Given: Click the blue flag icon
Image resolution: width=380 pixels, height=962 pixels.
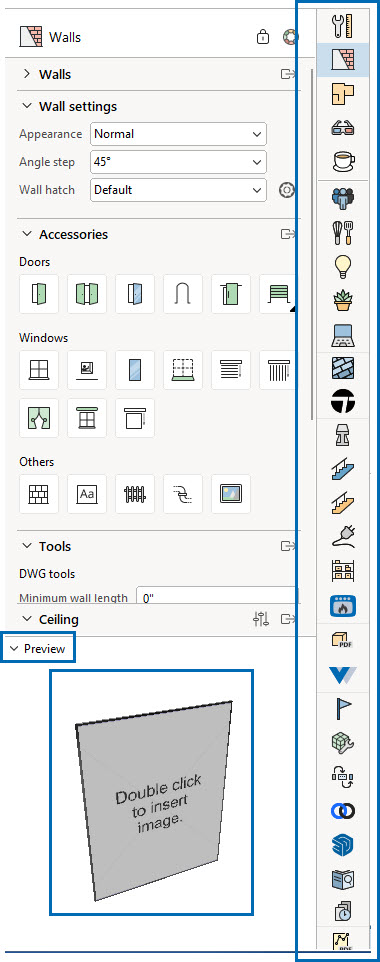Looking at the screenshot, I should [343, 709].
